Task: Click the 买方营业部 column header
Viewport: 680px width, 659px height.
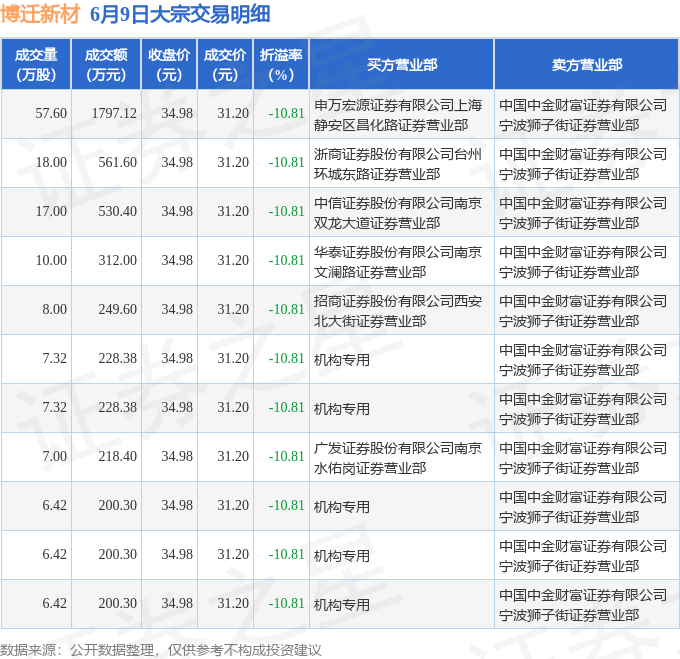Action: pyautogui.click(x=402, y=65)
